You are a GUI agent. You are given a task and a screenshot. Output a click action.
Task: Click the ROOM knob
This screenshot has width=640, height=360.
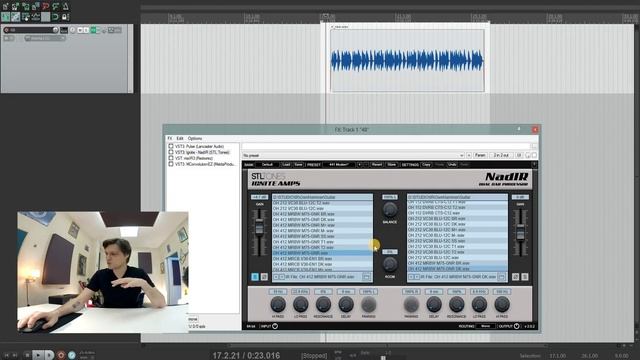390,264
